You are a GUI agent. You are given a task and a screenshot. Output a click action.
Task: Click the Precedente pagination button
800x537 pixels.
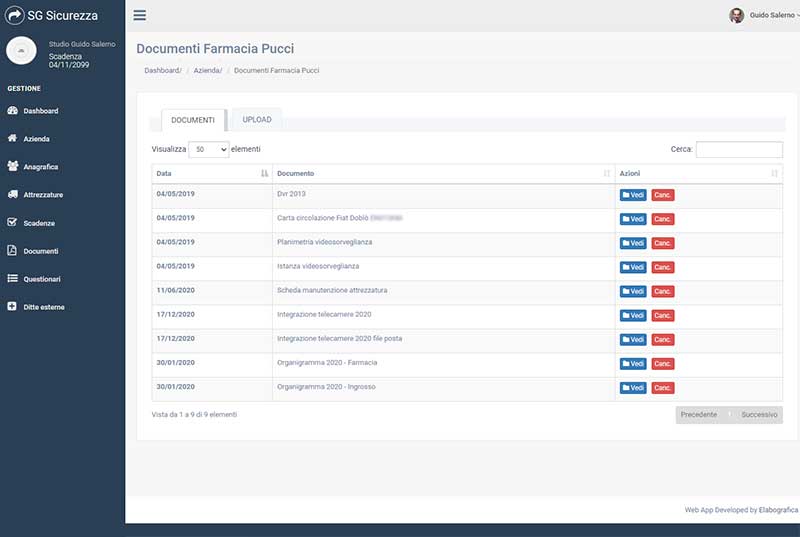point(699,415)
